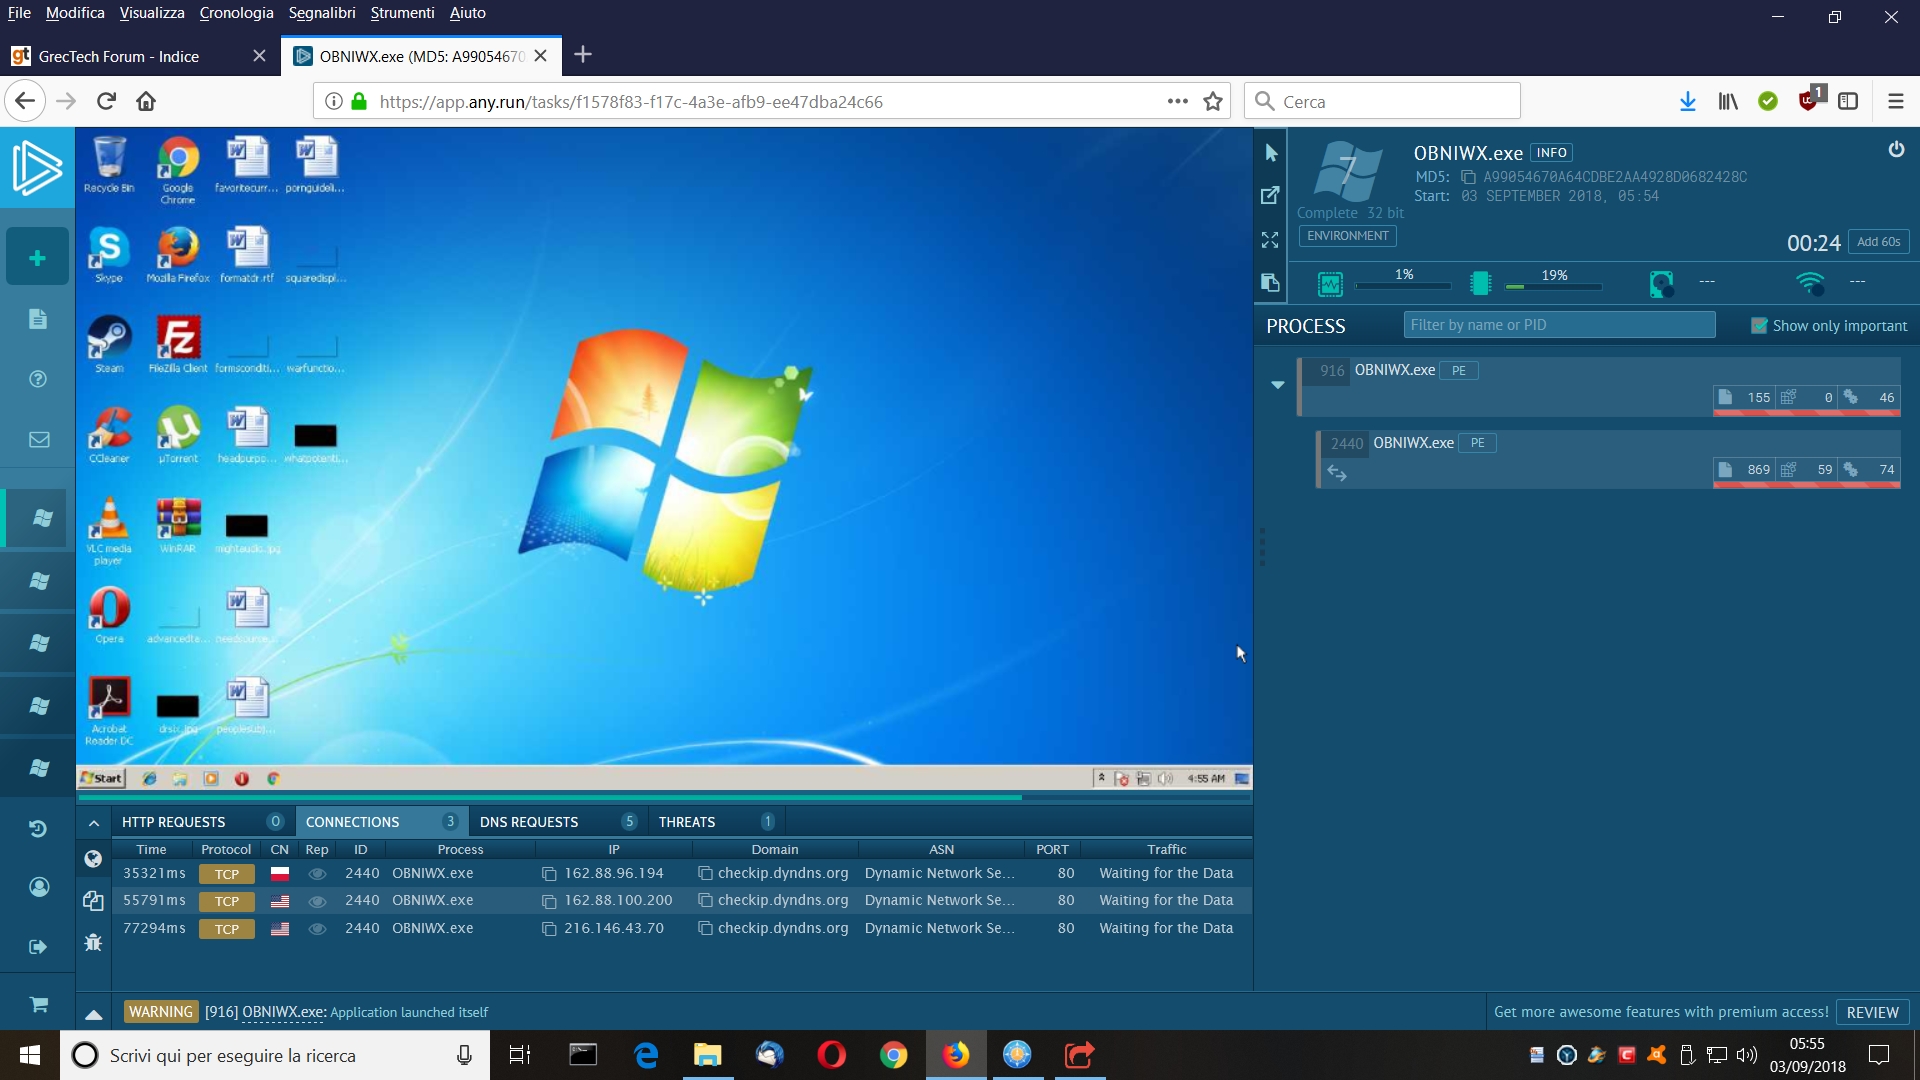Image resolution: width=1920 pixels, height=1080 pixels.
Task: Expand the warning bar up arrow
Action: (93, 1014)
